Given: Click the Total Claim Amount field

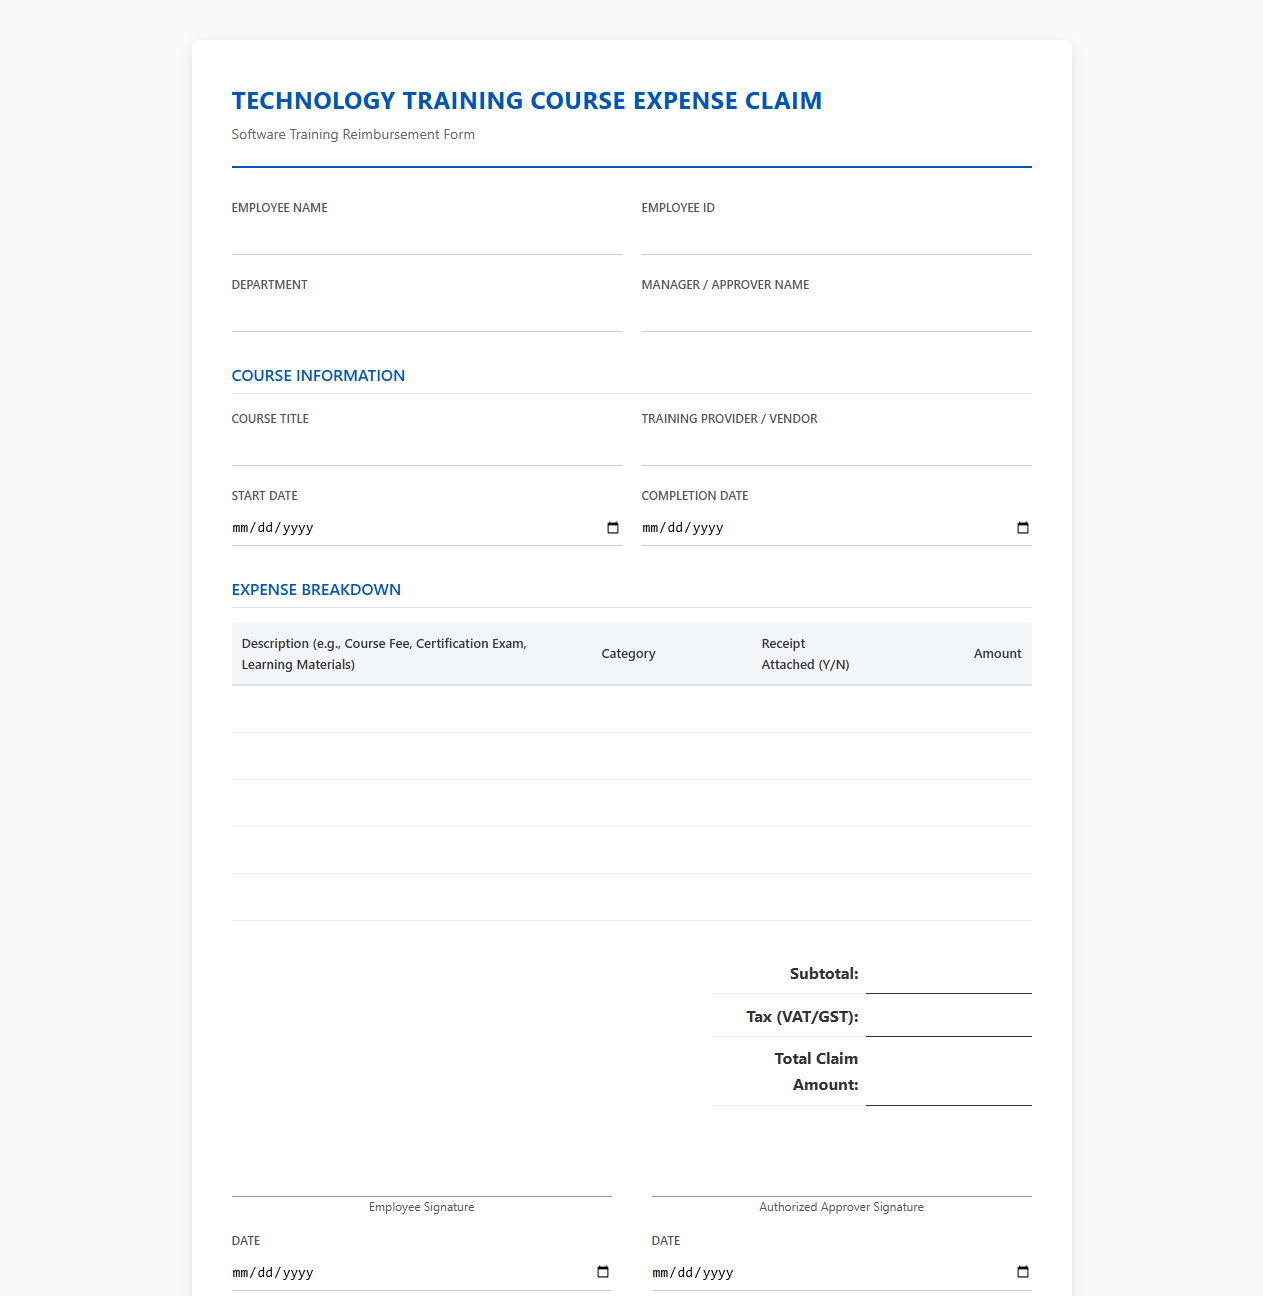Looking at the screenshot, I should click(x=949, y=1072).
